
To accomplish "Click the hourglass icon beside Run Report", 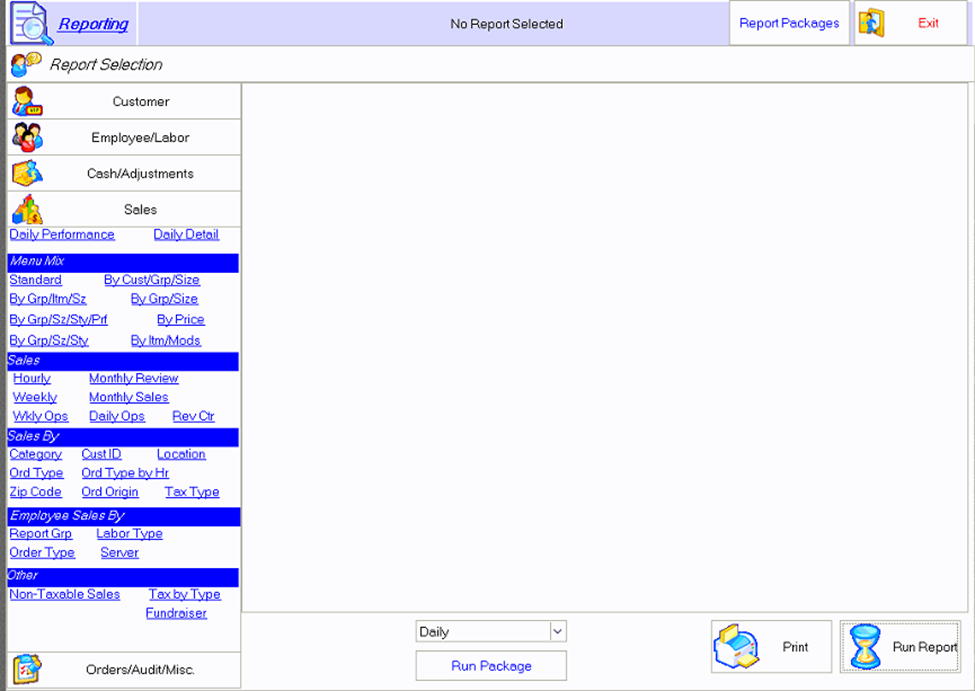I will click(x=865, y=647).
